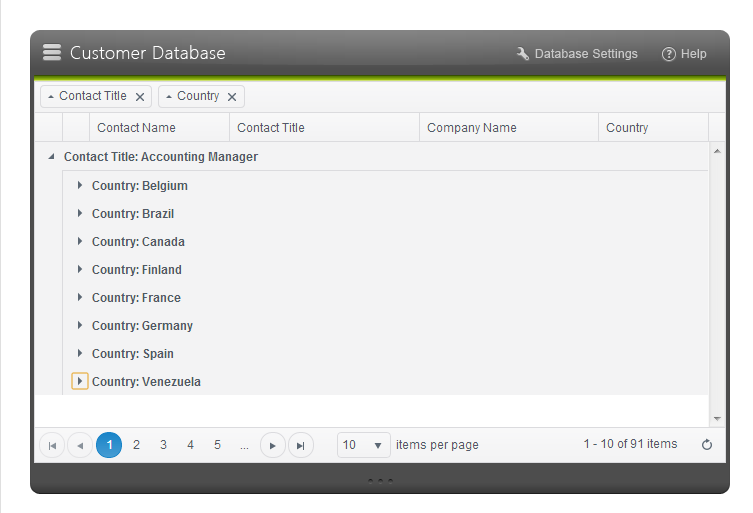Screen dimensions: 753x513
Task: Remove the Contact Title grouping
Action: point(140,97)
